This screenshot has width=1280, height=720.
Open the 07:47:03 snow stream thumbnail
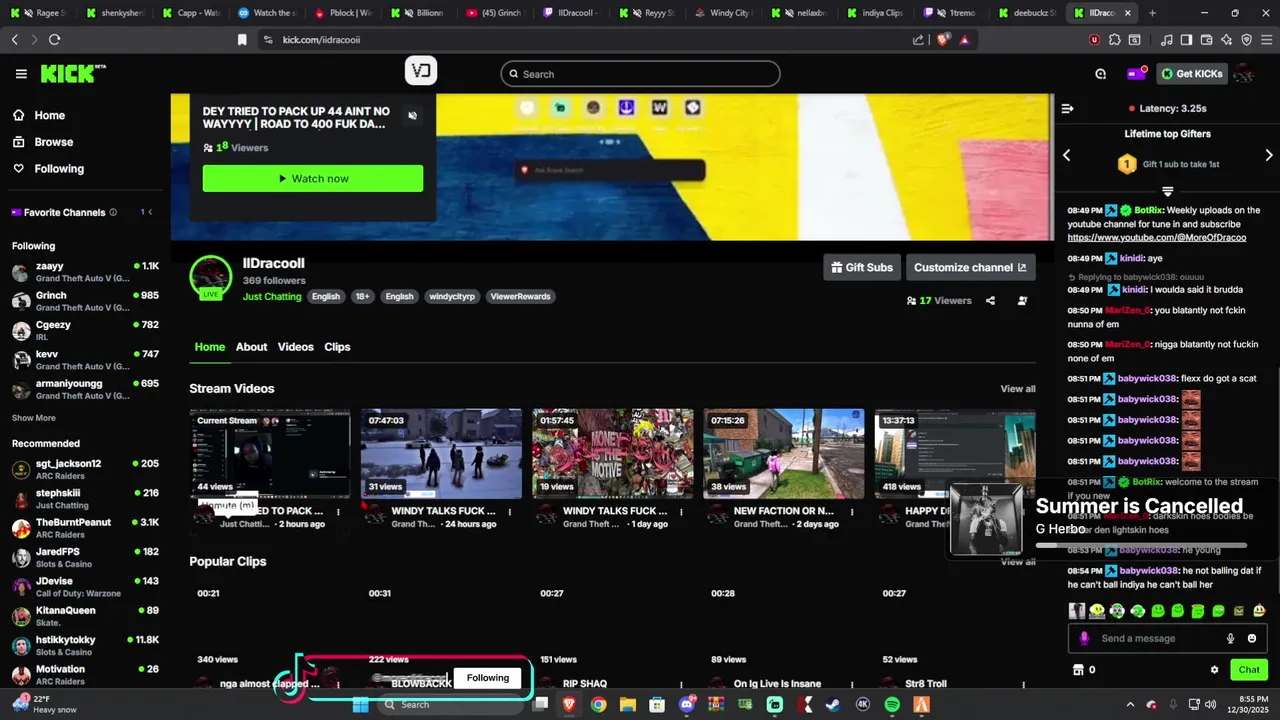[441, 453]
